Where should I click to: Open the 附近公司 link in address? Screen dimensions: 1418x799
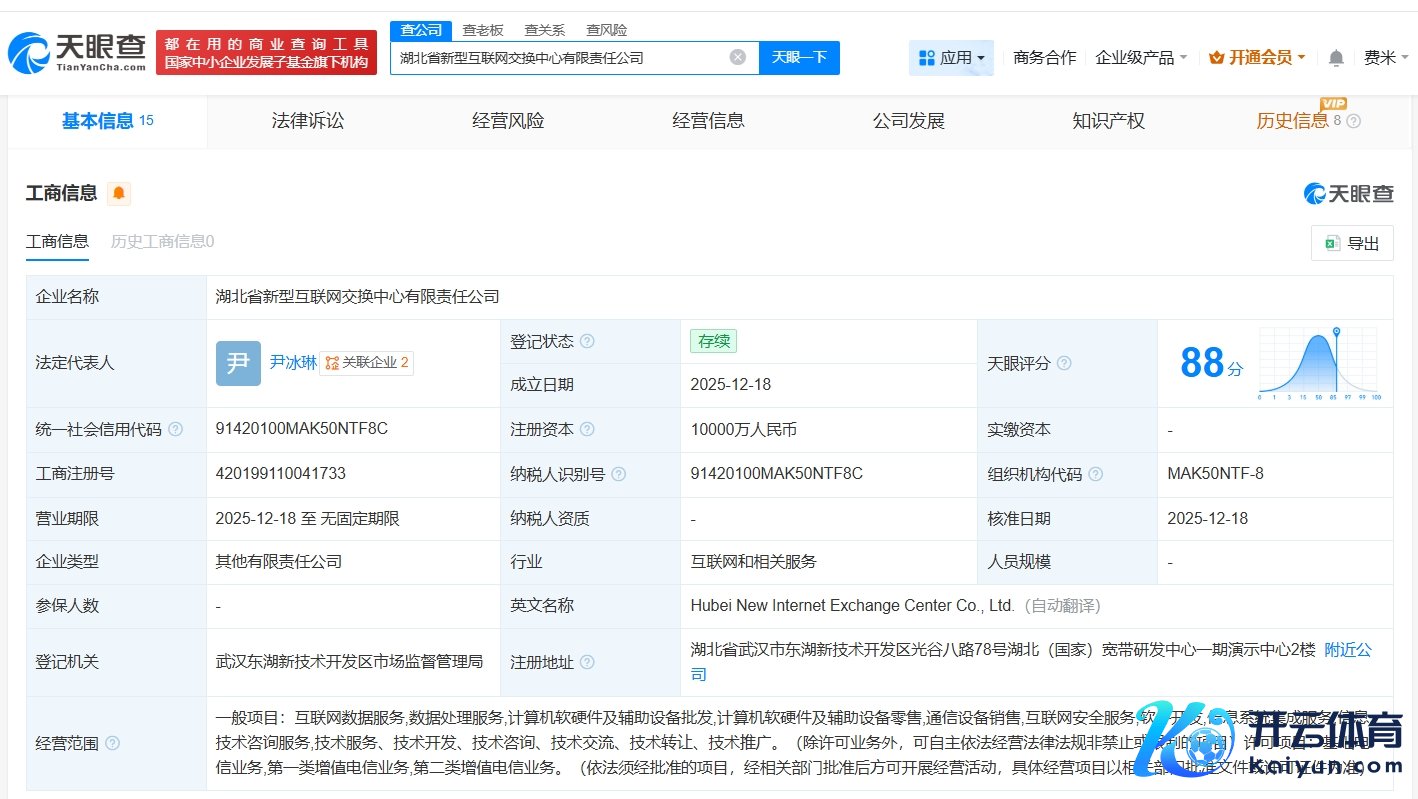tap(1347, 650)
